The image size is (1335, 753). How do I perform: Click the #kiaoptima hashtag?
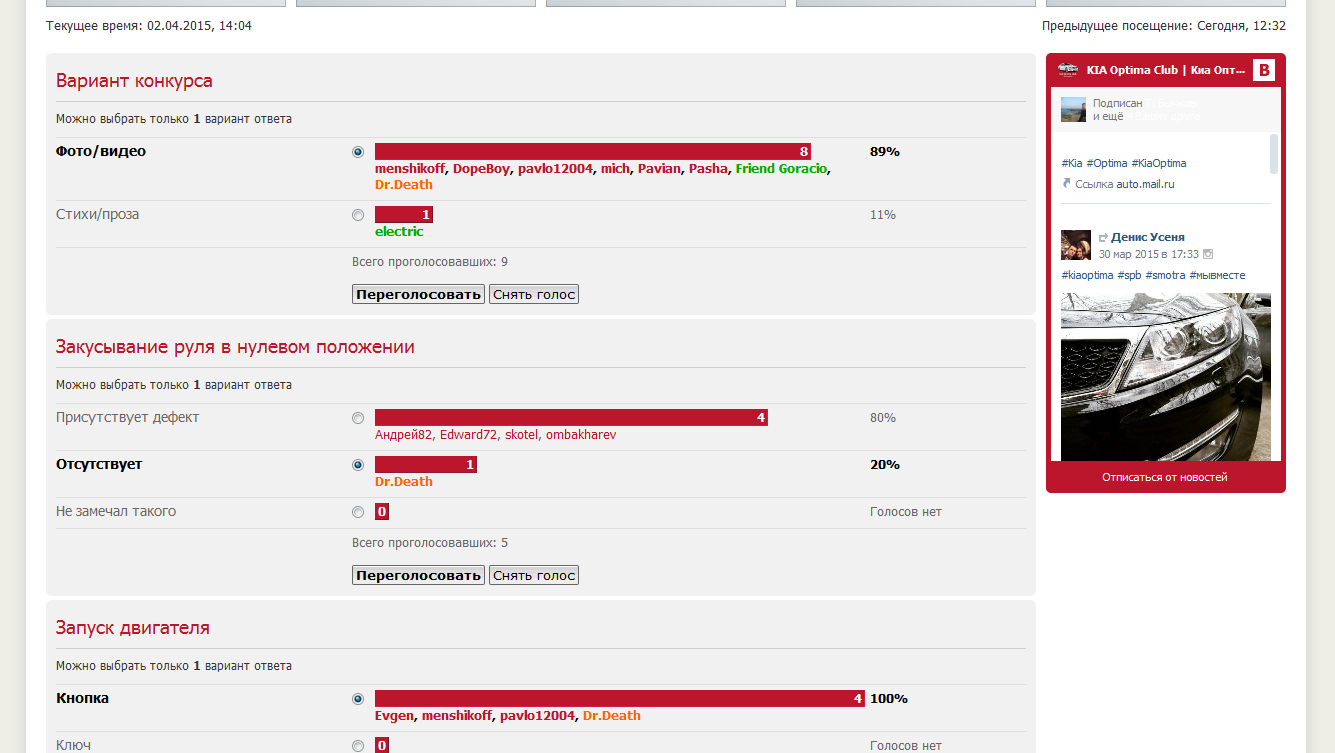pyautogui.click(x=1087, y=275)
